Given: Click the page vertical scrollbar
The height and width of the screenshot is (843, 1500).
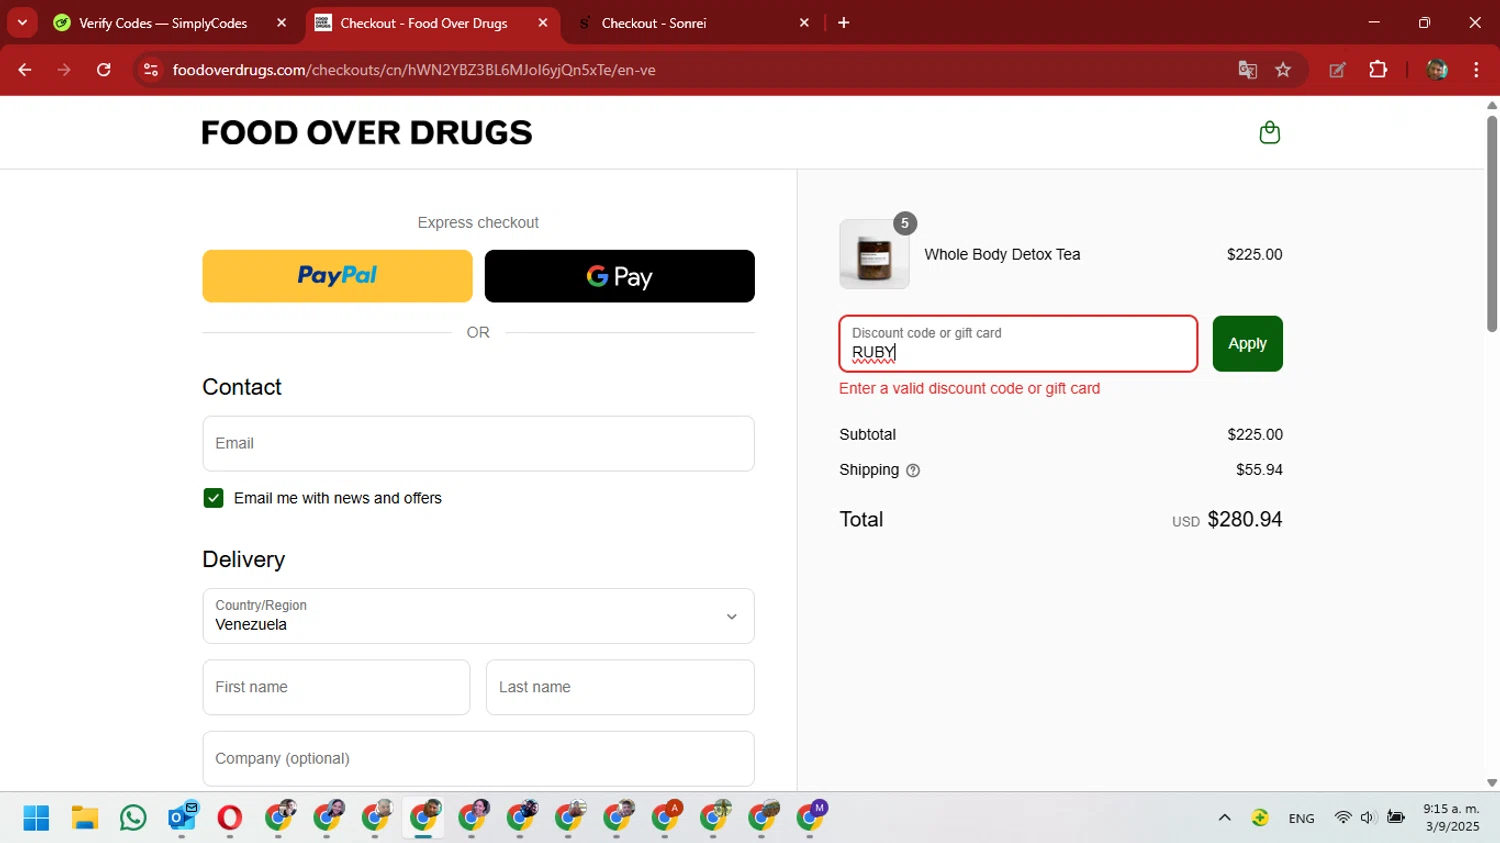Looking at the screenshot, I should pos(1492,224).
